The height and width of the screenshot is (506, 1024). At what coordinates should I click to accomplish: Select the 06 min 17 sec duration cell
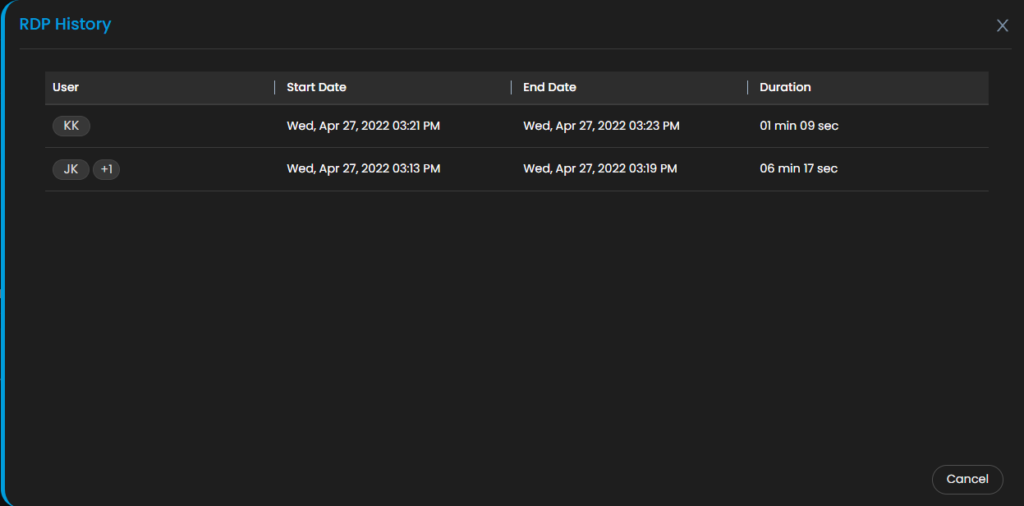click(x=798, y=168)
